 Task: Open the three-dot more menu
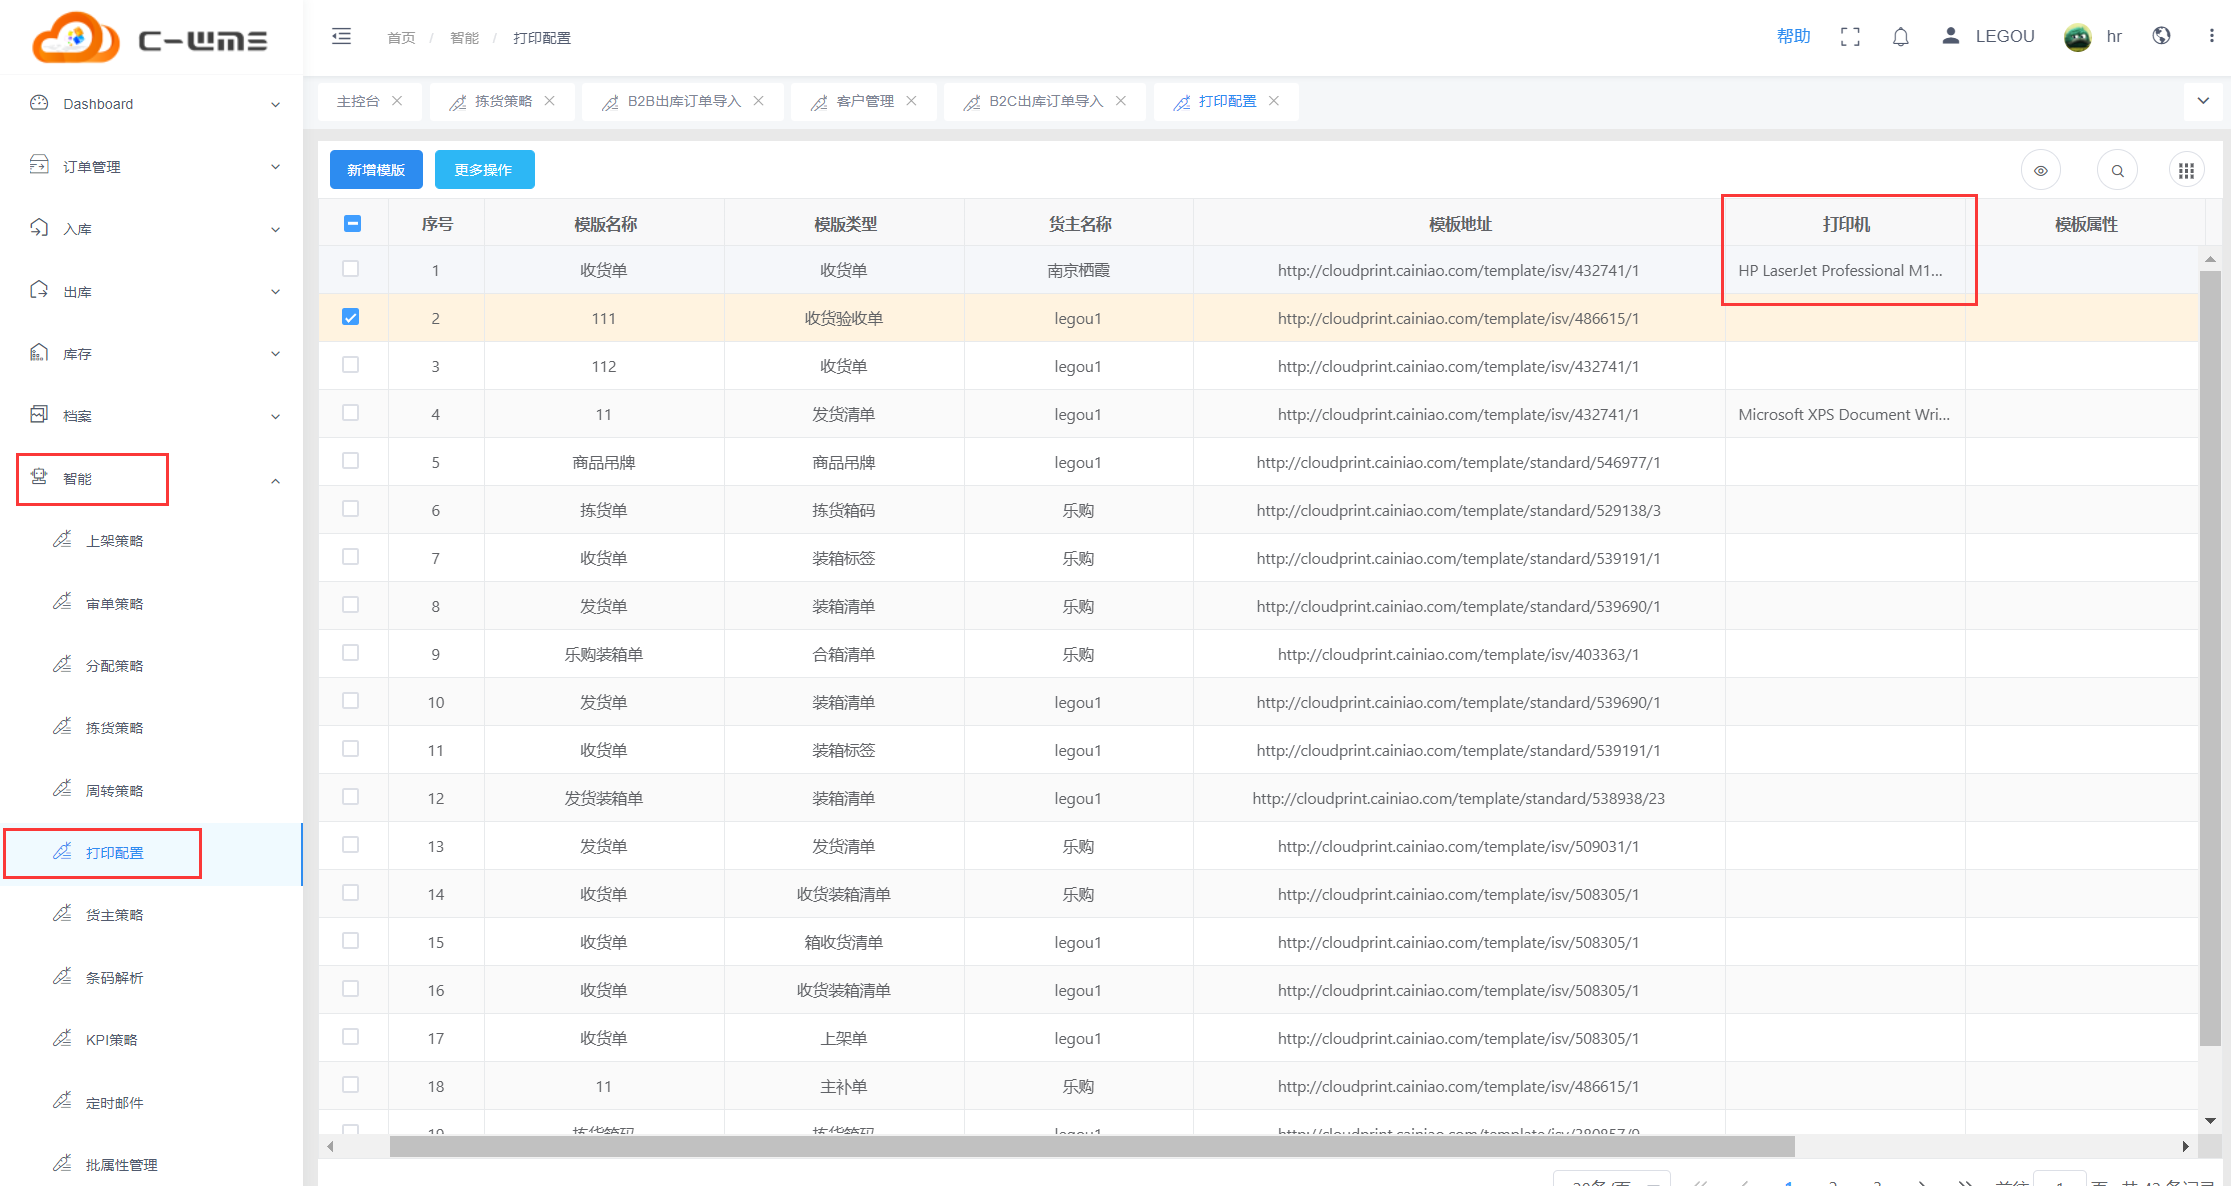coord(2211,36)
